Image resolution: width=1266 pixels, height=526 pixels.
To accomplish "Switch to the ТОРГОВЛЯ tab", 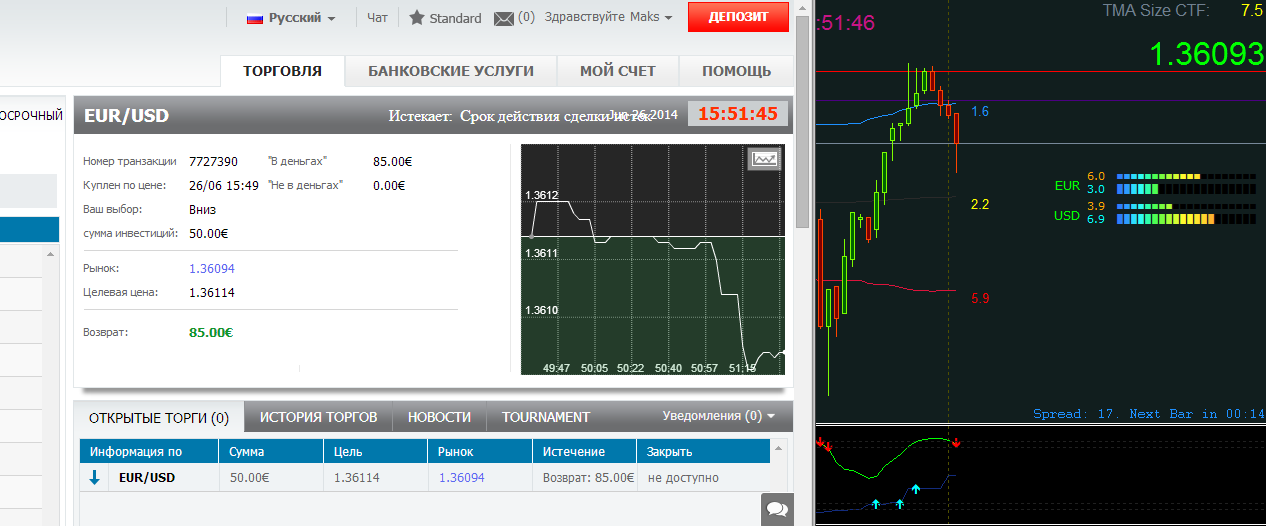I will pyautogui.click(x=283, y=71).
